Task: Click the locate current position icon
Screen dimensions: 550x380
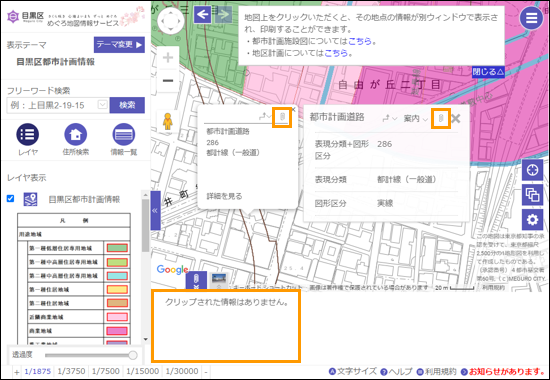Action: (x=532, y=170)
